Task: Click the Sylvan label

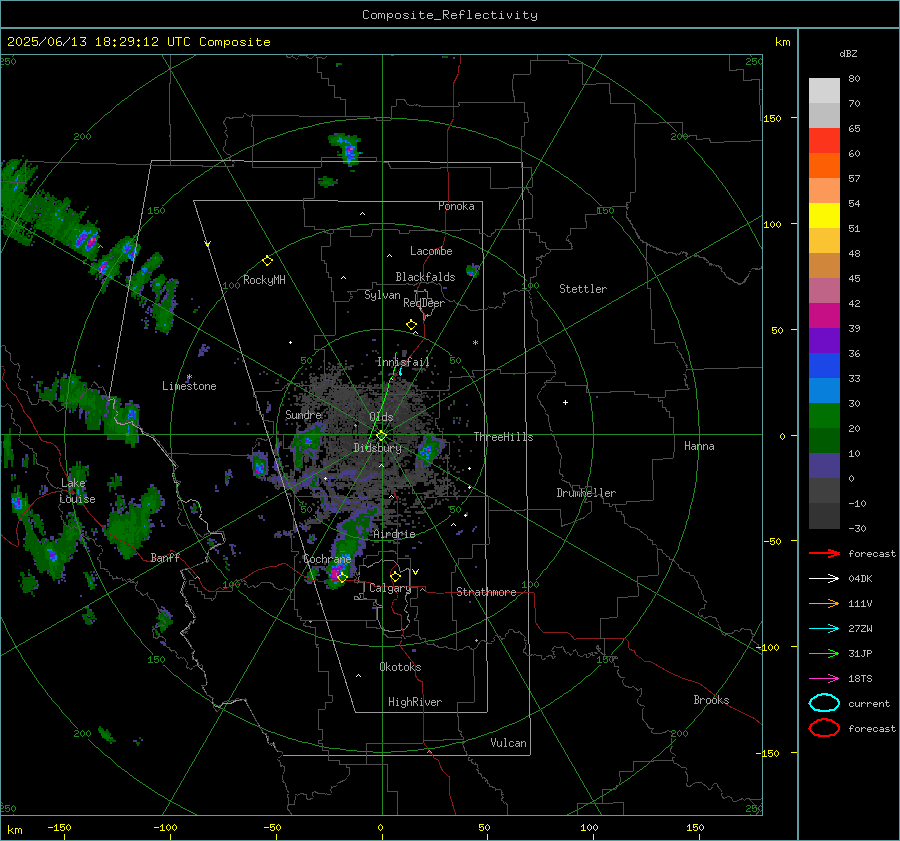Action: (x=382, y=295)
